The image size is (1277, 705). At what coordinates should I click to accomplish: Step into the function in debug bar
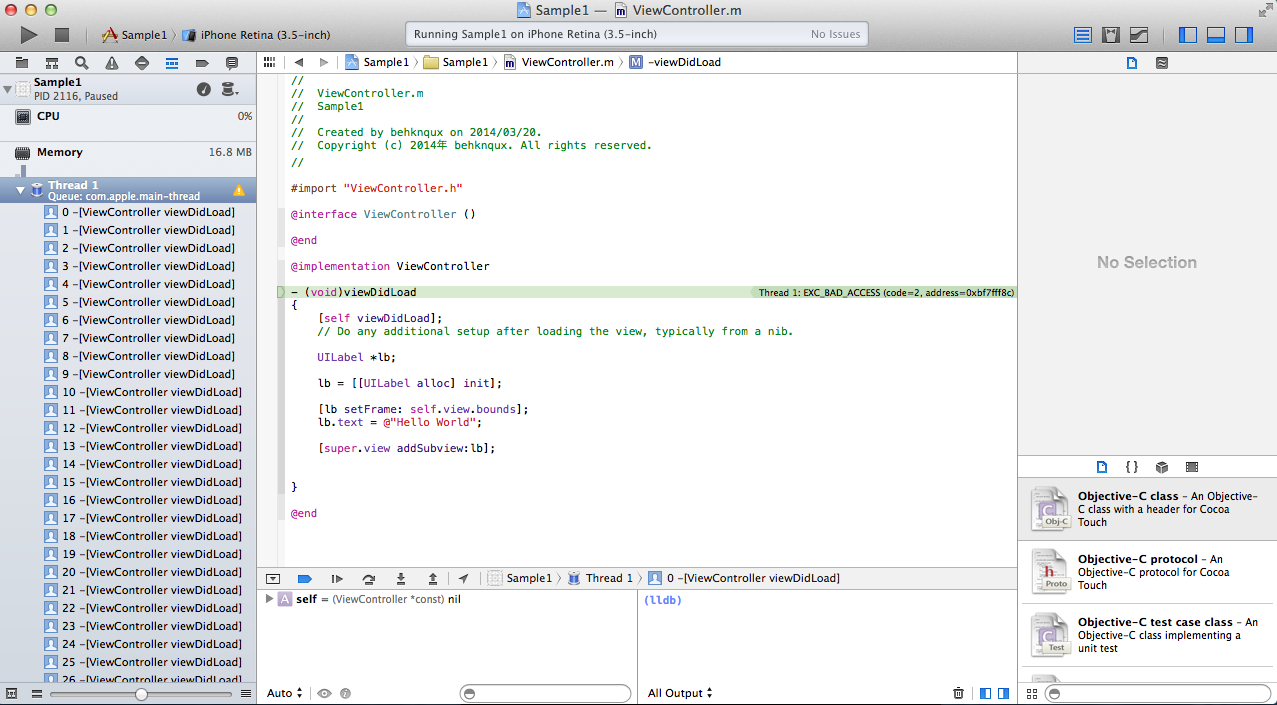tap(401, 578)
